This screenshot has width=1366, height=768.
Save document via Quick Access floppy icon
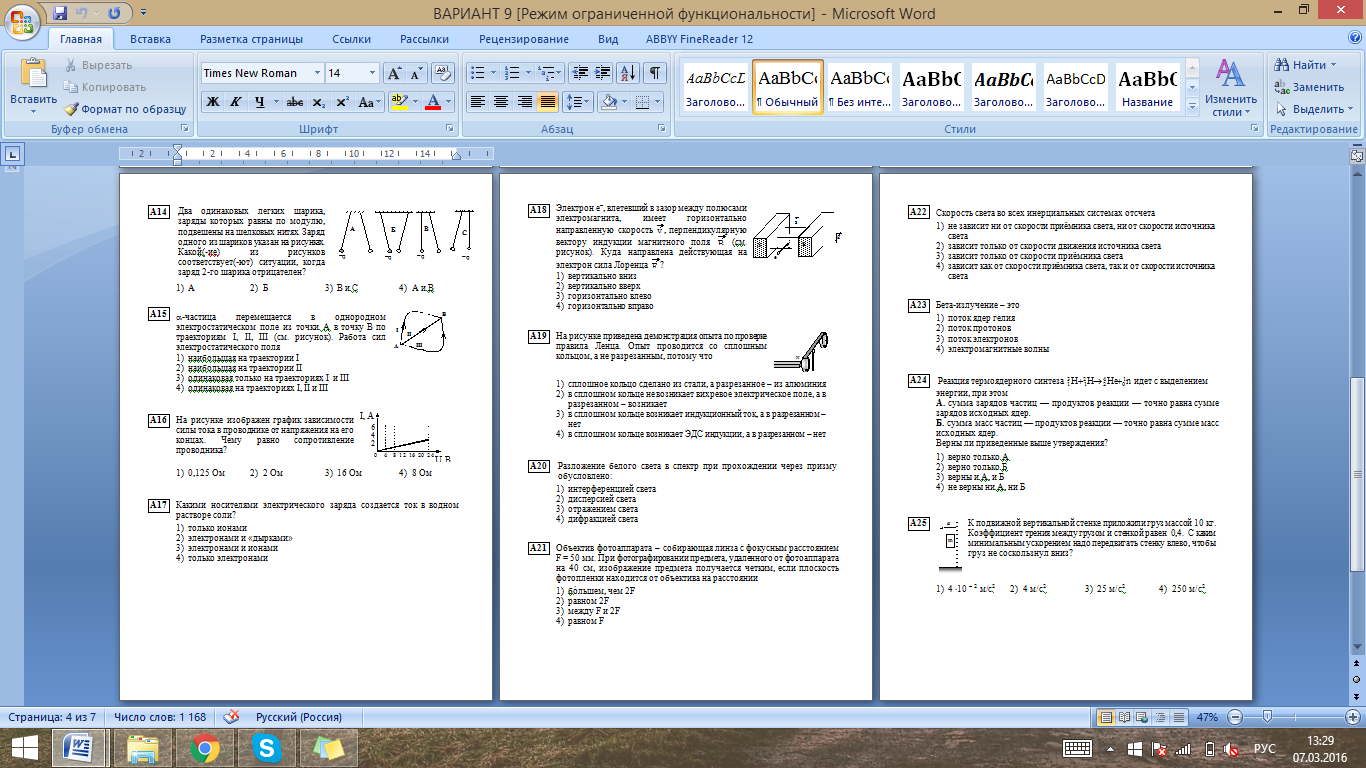coord(60,13)
